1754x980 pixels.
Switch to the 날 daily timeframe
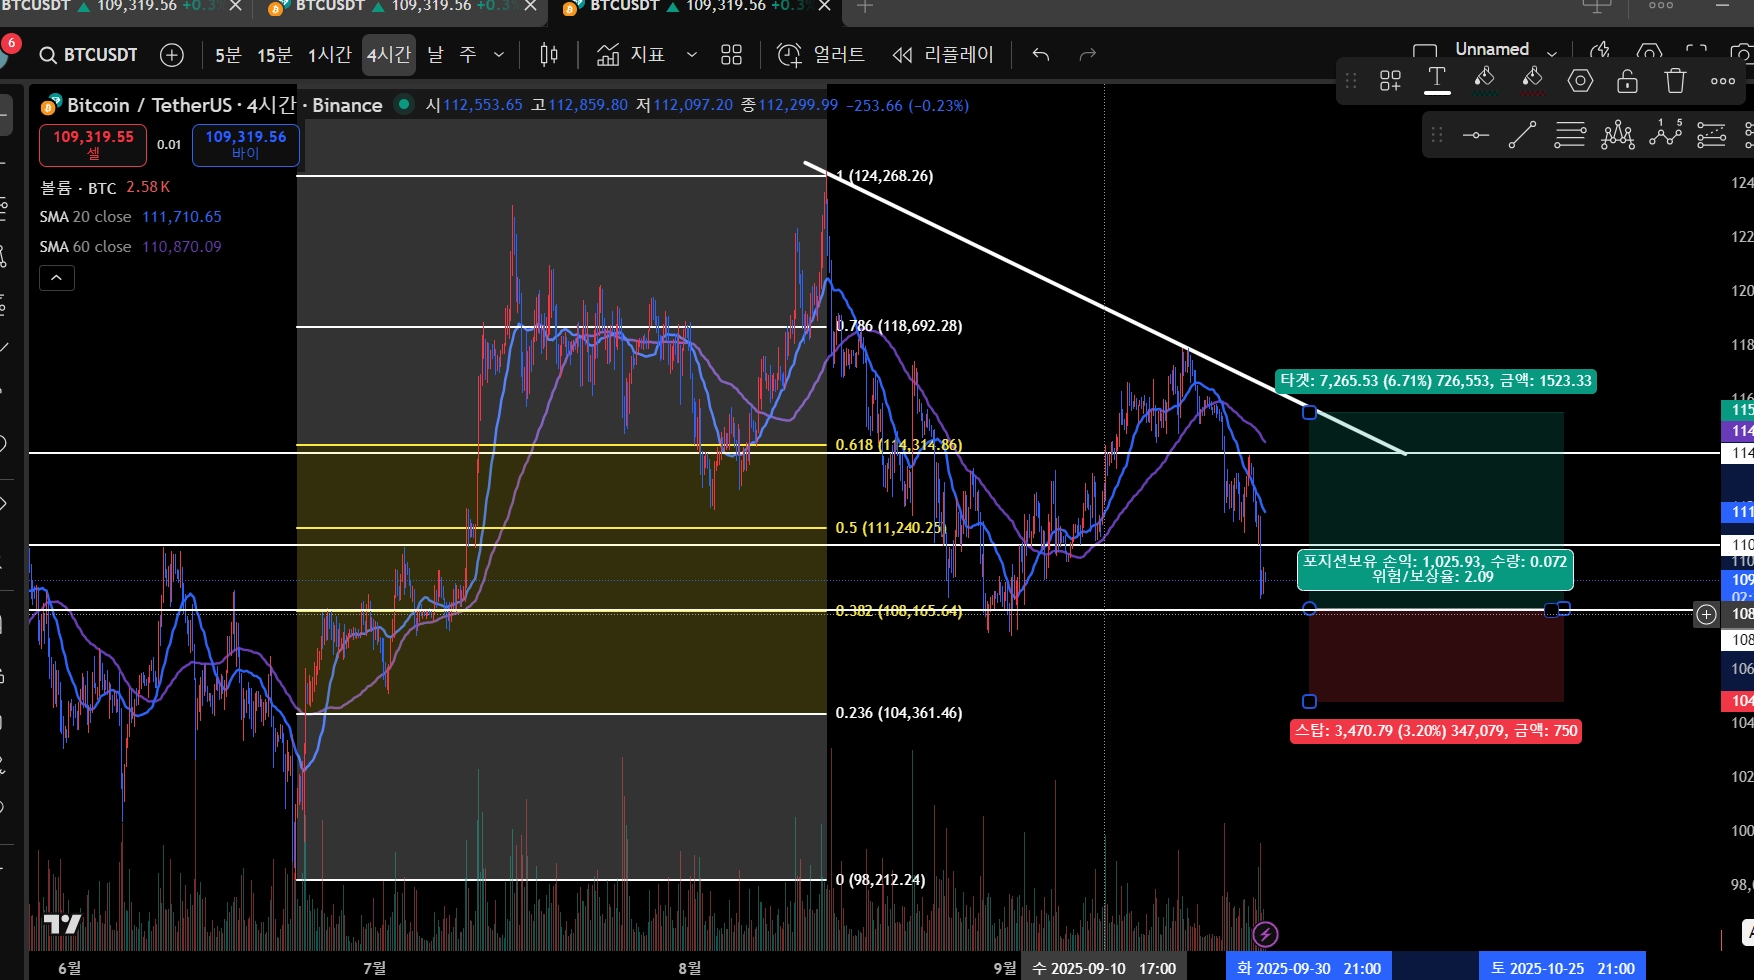pos(436,55)
